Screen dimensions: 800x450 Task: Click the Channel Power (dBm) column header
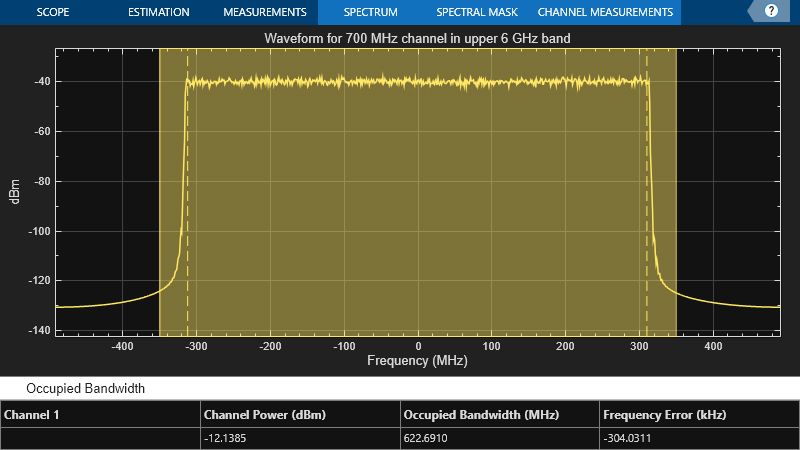point(265,414)
